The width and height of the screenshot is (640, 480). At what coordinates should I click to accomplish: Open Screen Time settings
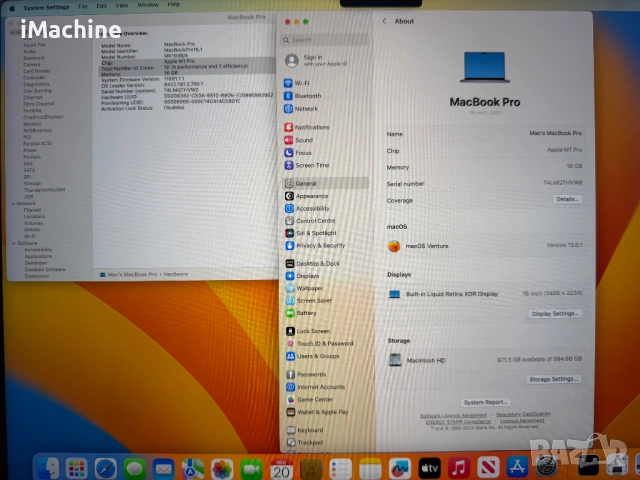307,165
